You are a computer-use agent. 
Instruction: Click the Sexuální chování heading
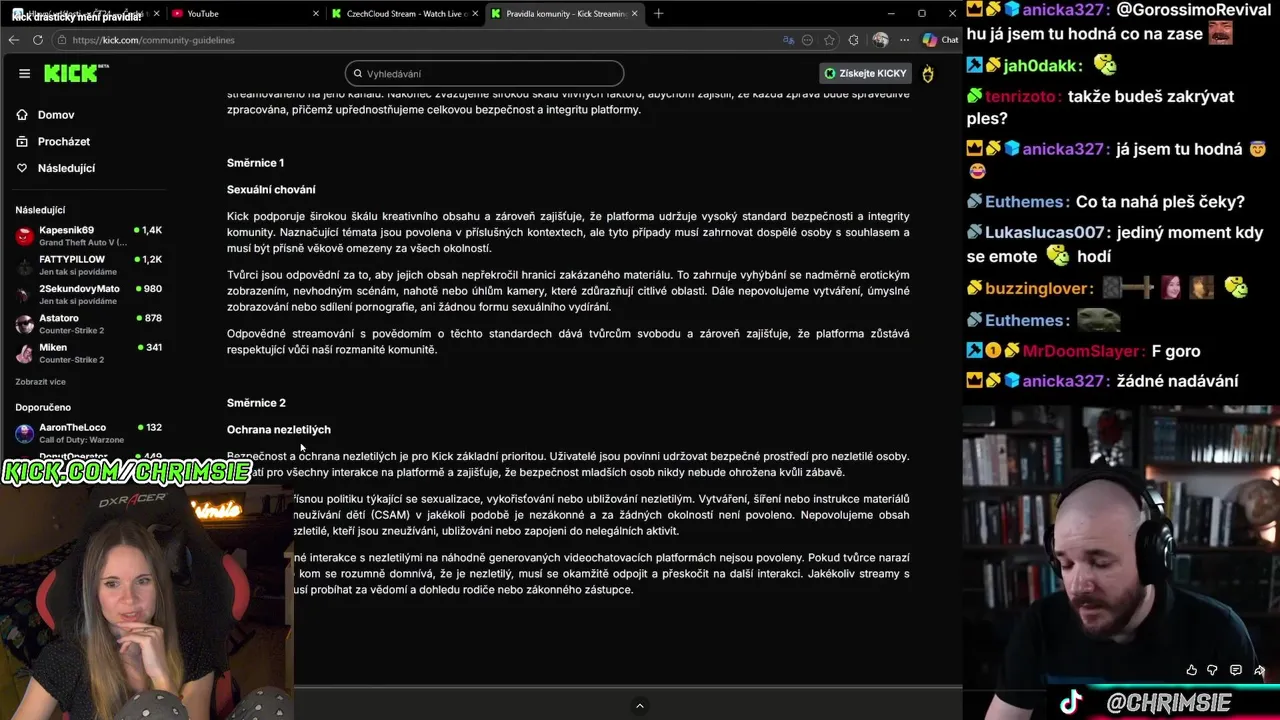point(271,189)
